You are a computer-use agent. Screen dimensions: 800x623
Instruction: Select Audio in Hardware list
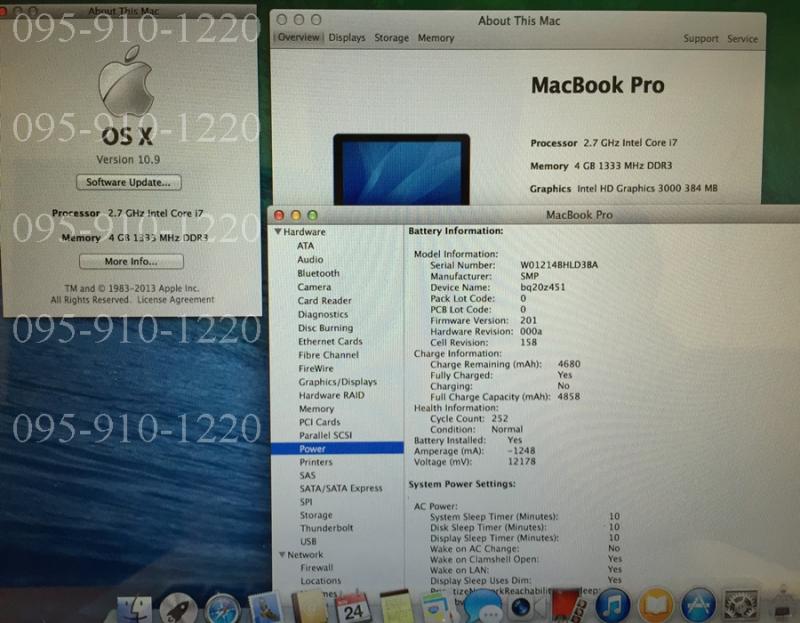(x=310, y=259)
